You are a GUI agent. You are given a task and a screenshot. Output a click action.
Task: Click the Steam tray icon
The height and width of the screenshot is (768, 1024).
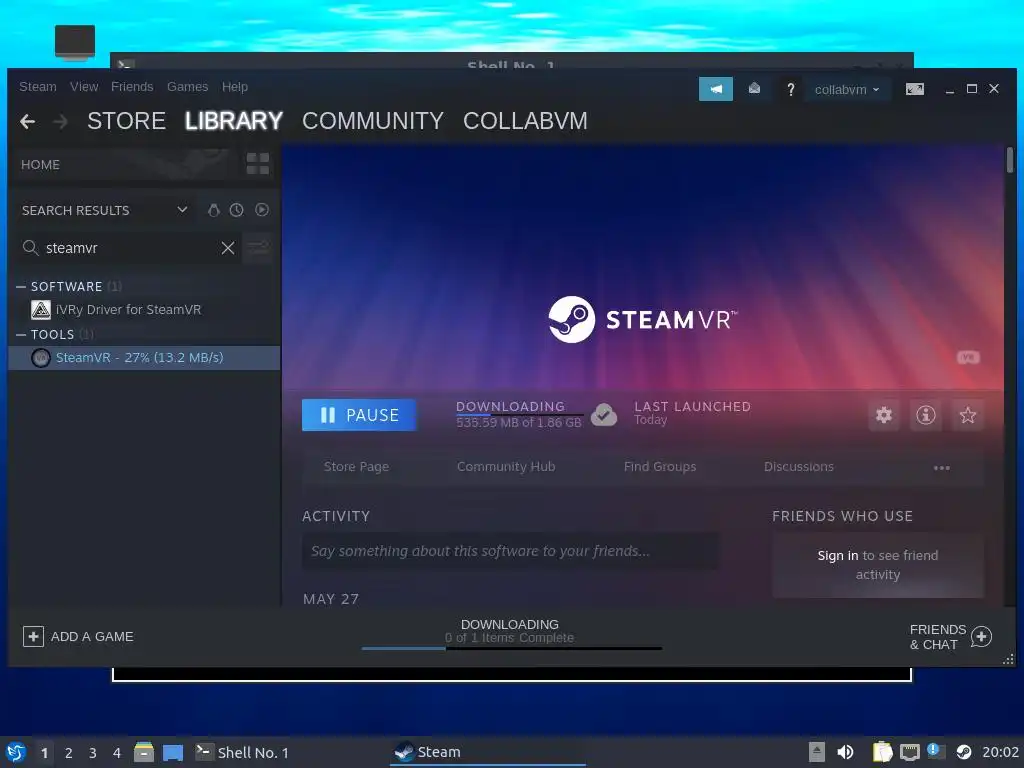[964, 752]
